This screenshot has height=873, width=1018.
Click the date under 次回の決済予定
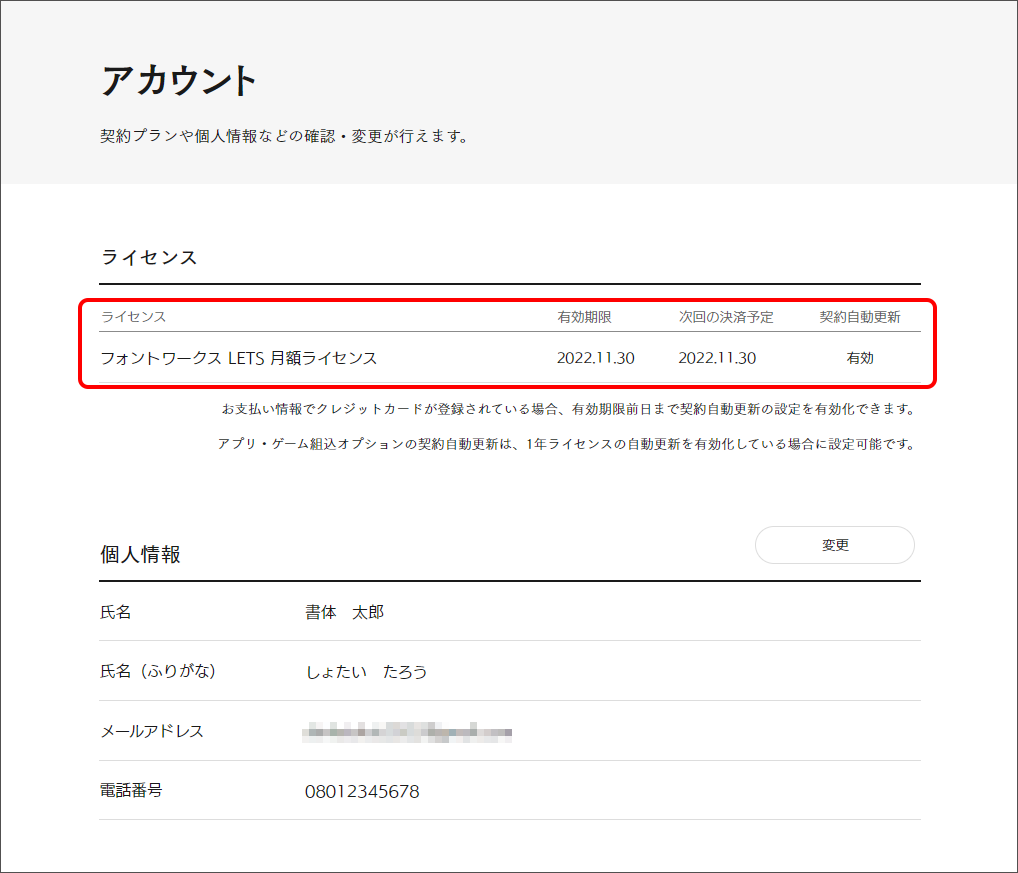tap(717, 358)
